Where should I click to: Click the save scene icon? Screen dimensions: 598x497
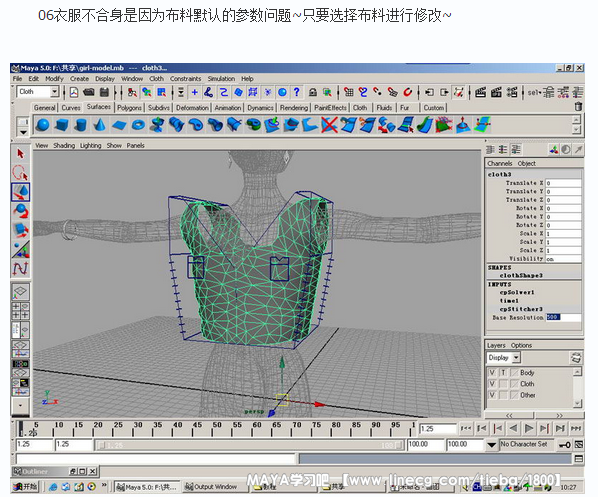click(104, 92)
